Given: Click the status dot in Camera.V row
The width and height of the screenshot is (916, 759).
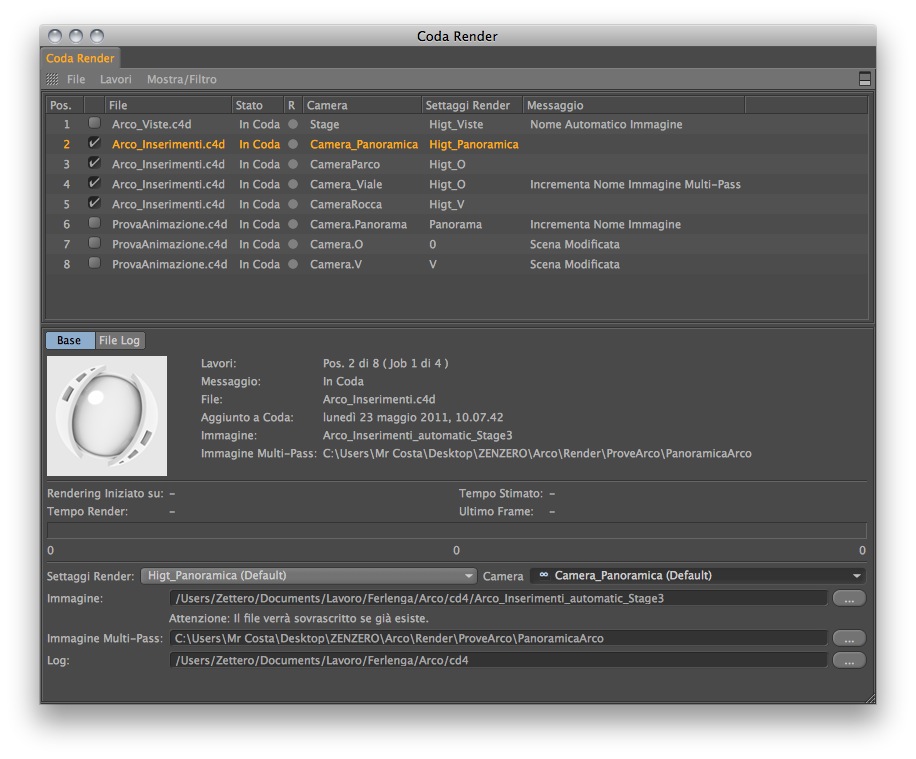Looking at the screenshot, I should (x=293, y=264).
